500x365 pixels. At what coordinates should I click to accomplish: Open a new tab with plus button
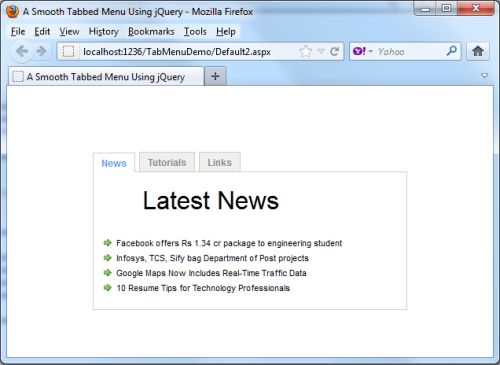pyautogui.click(x=215, y=76)
